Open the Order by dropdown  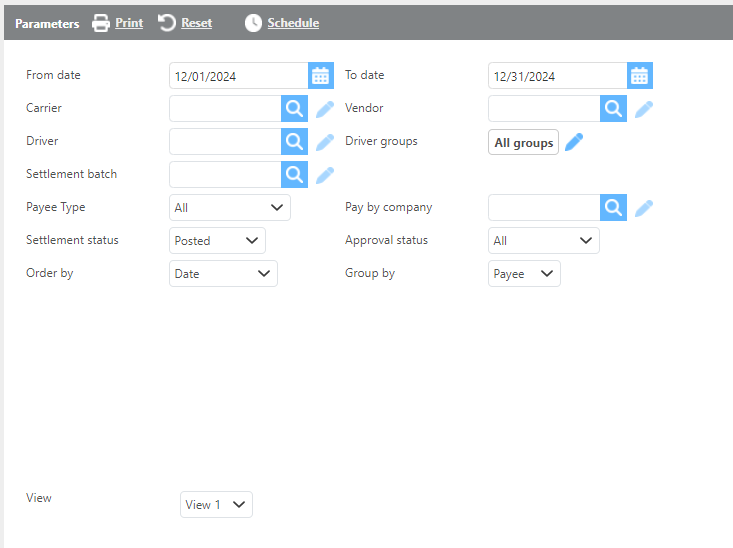pyautogui.click(x=223, y=274)
